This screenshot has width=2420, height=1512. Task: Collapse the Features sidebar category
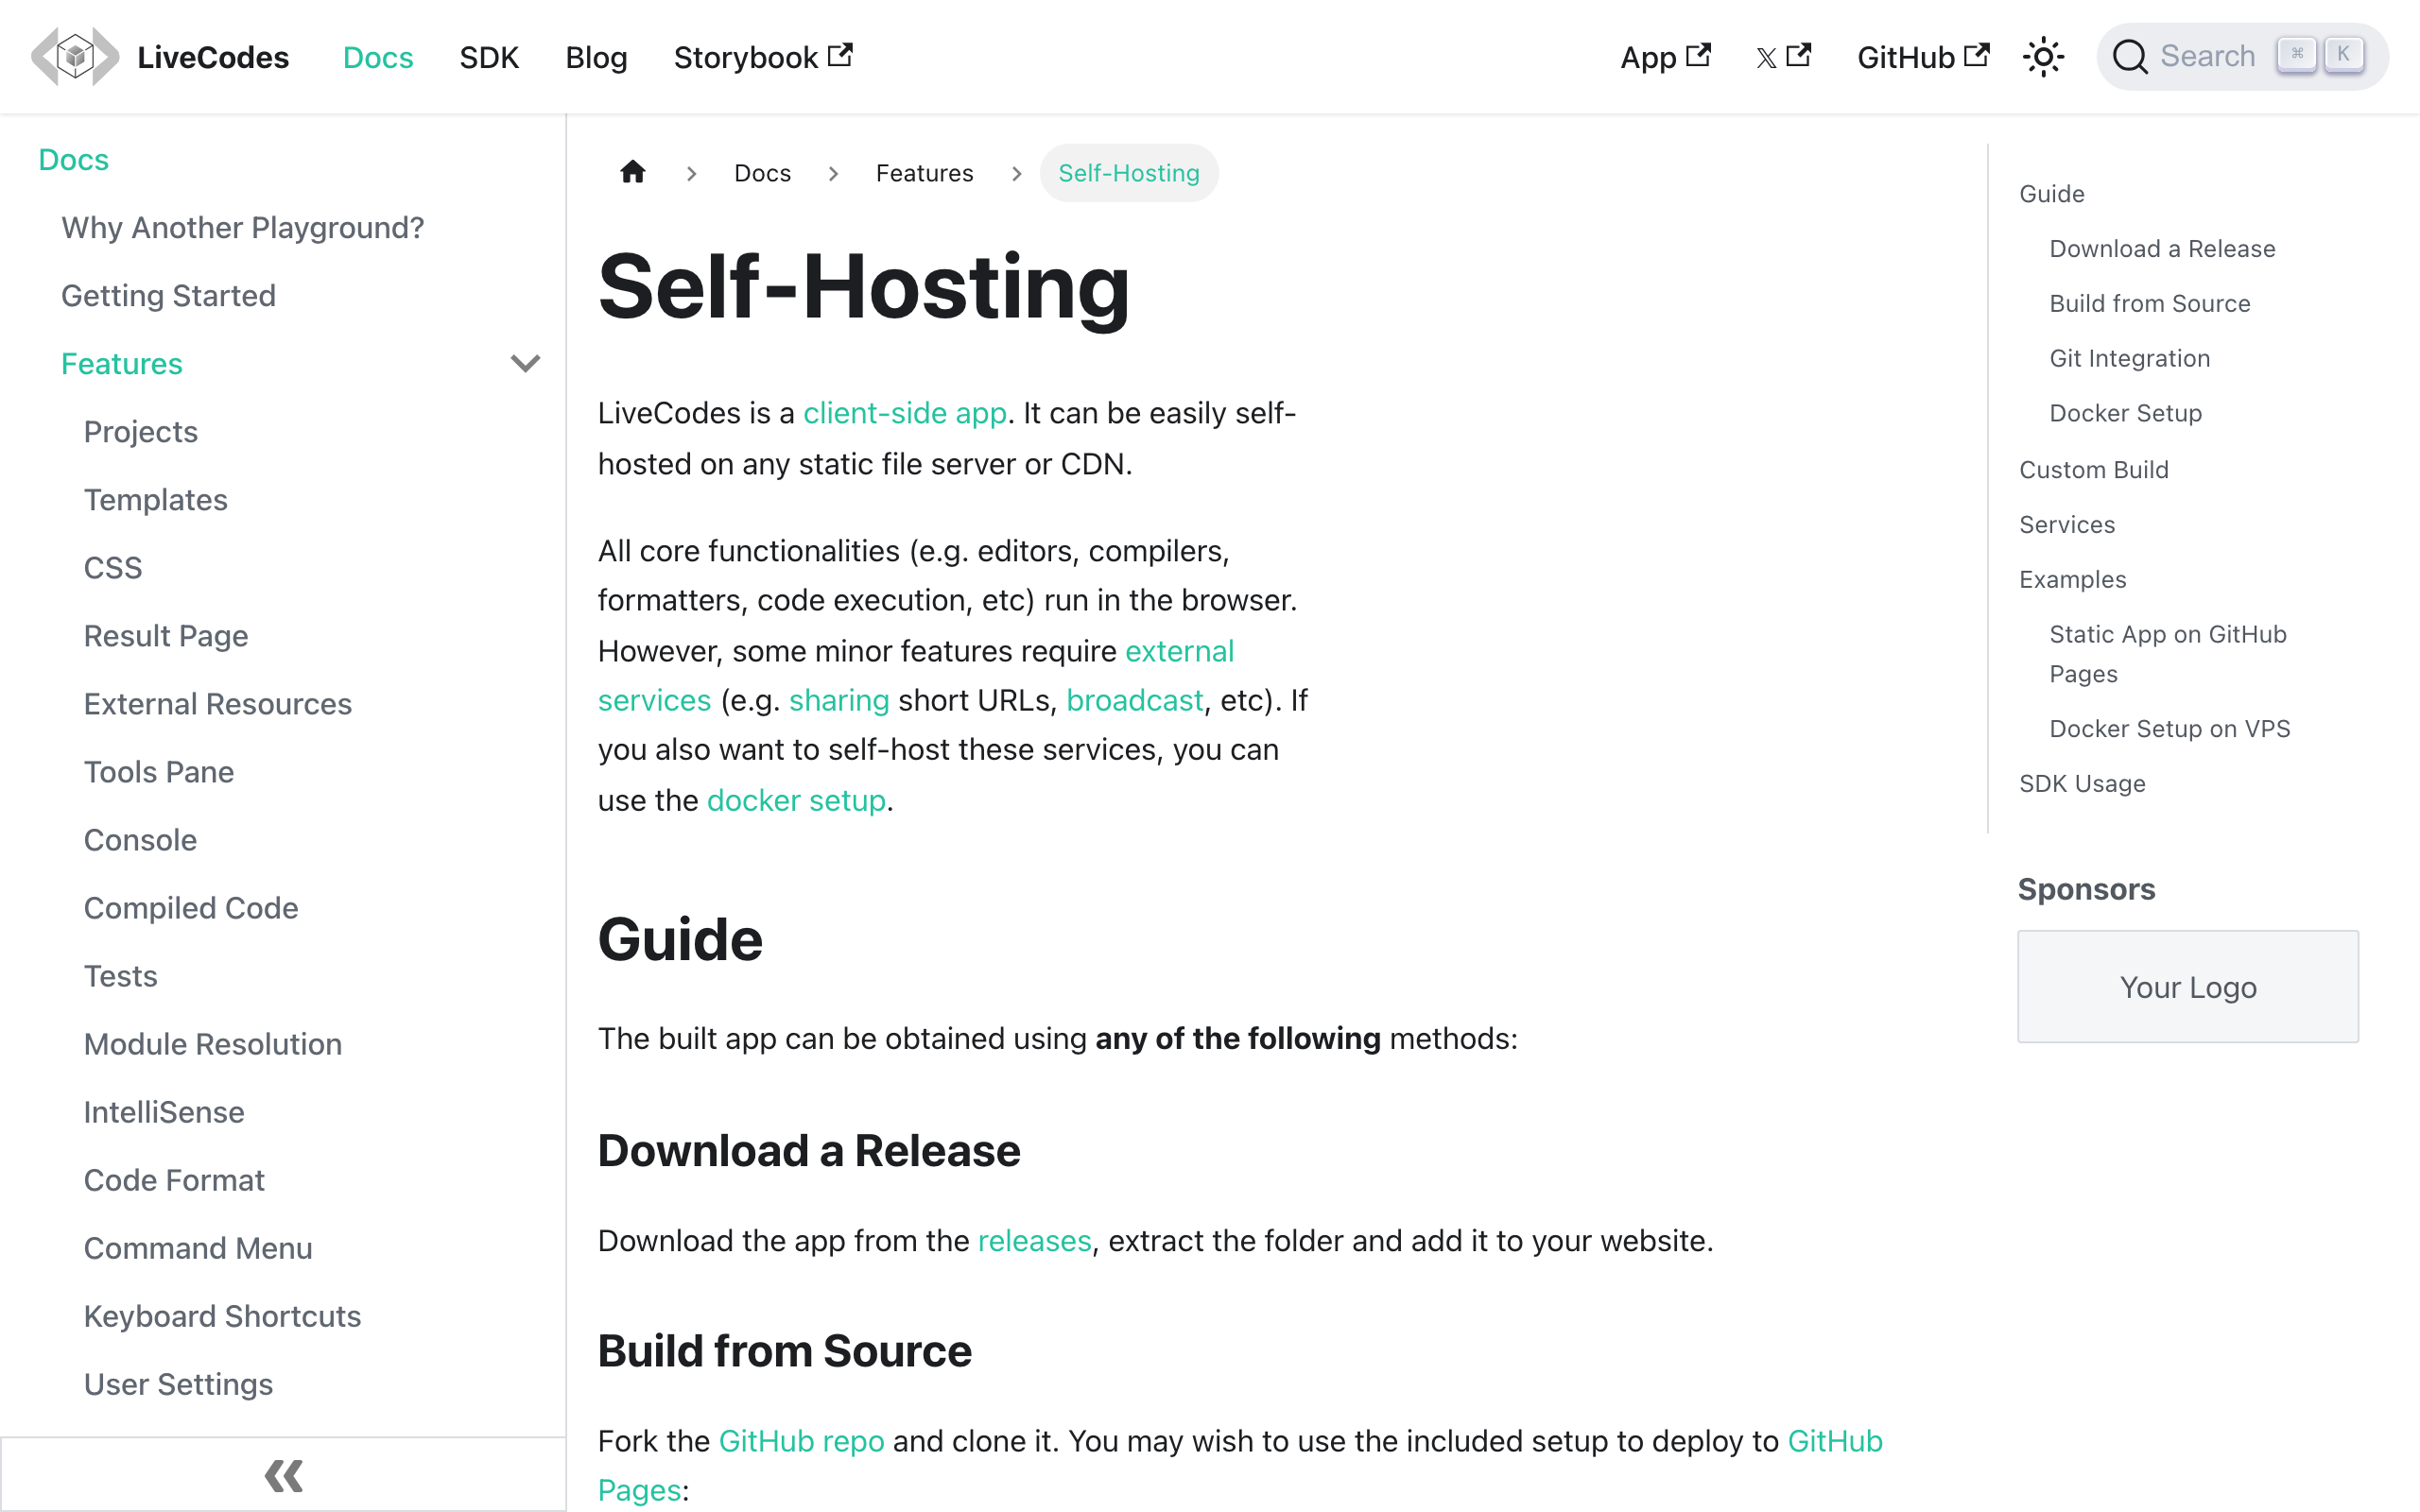pos(525,364)
